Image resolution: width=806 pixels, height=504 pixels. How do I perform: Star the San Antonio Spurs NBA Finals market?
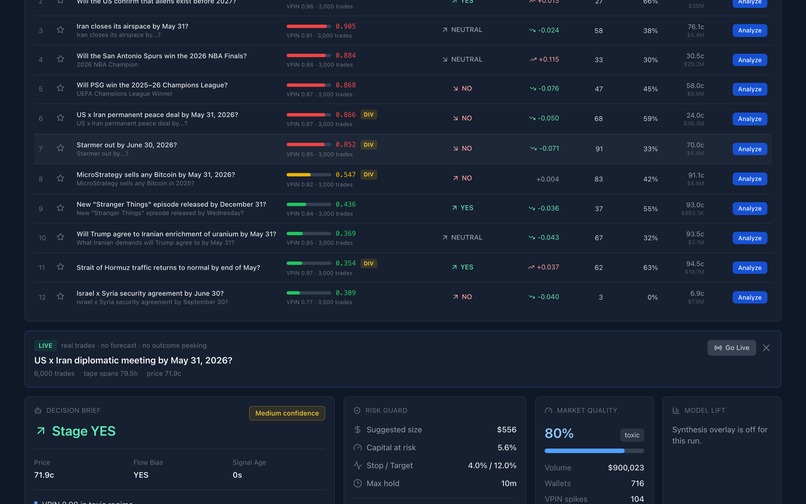tap(61, 59)
